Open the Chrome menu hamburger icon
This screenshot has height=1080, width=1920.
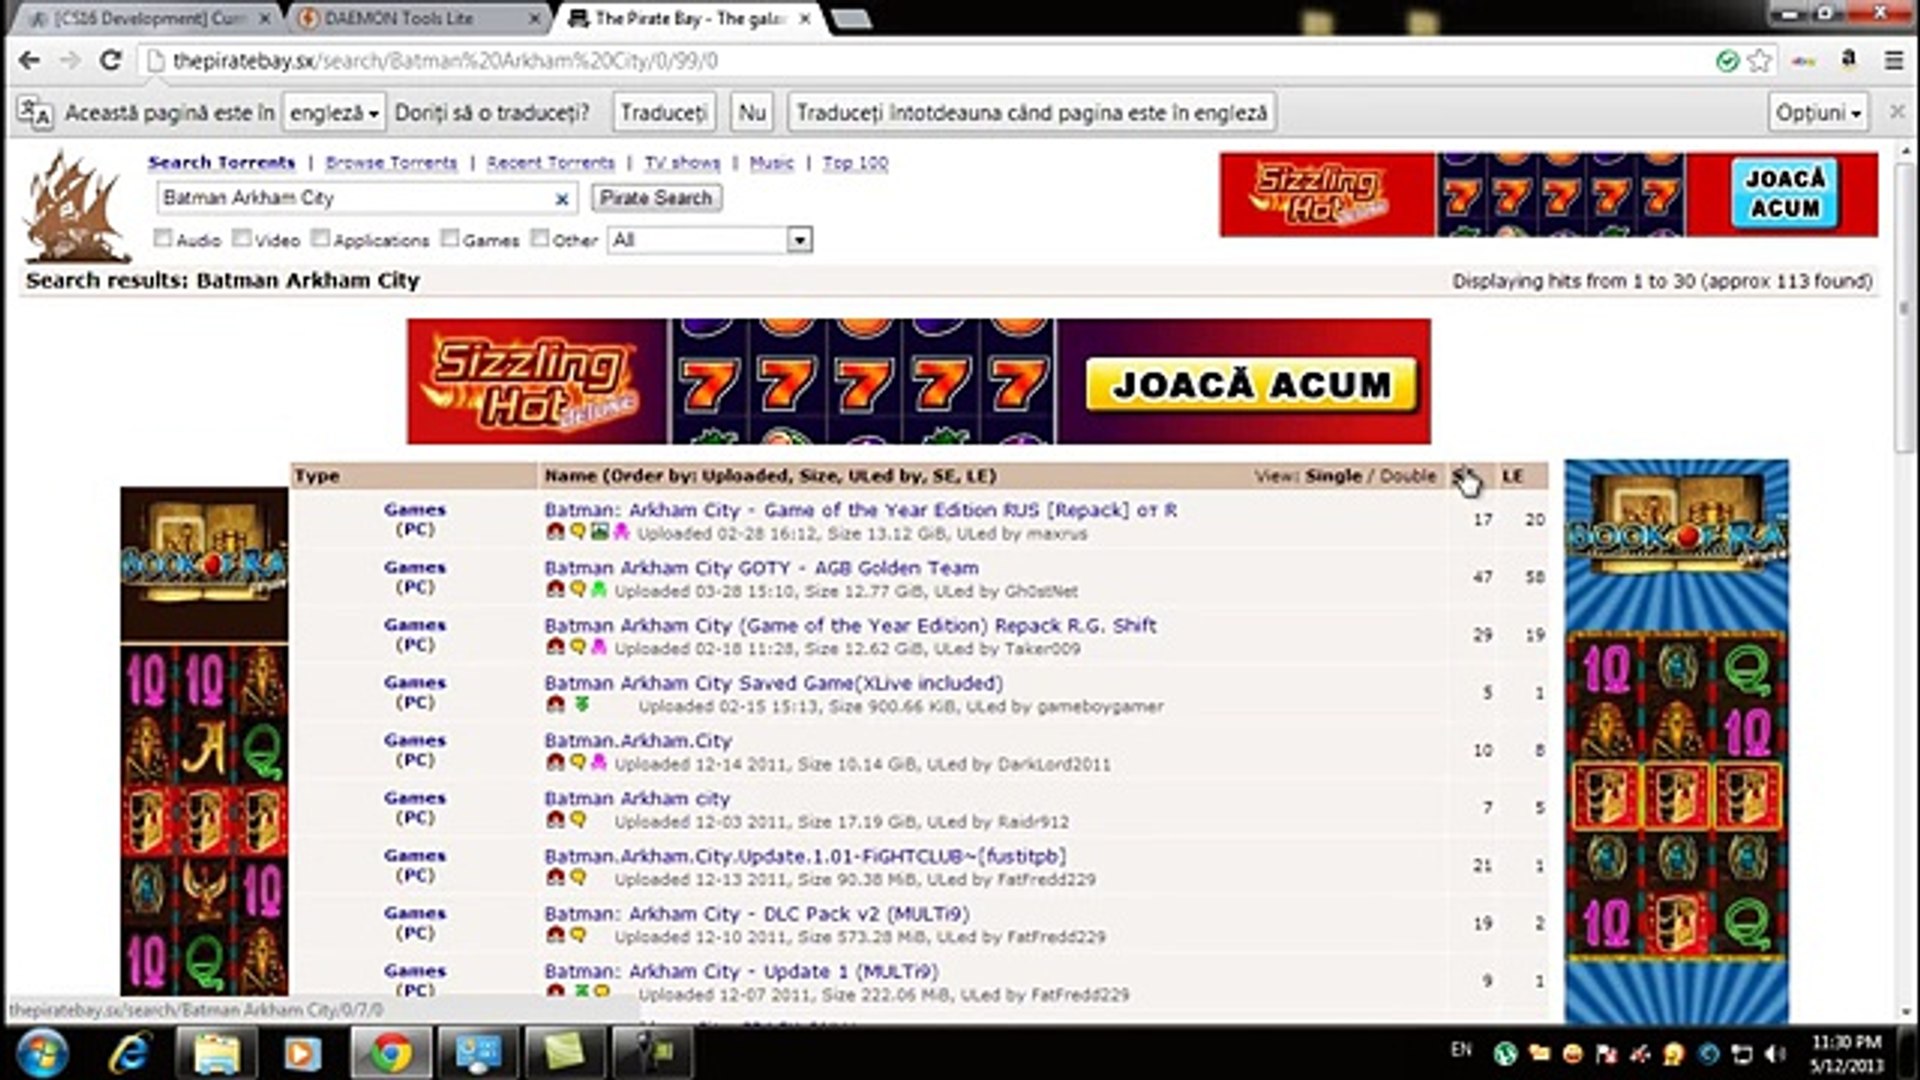1894,61
